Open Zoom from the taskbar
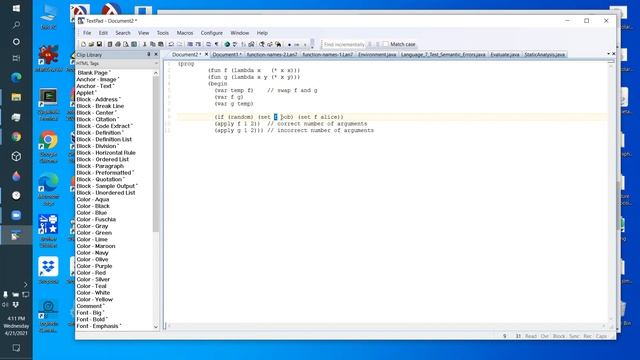Image resolution: width=640 pixels, height=360 pixels. click(x=16, y=216)
